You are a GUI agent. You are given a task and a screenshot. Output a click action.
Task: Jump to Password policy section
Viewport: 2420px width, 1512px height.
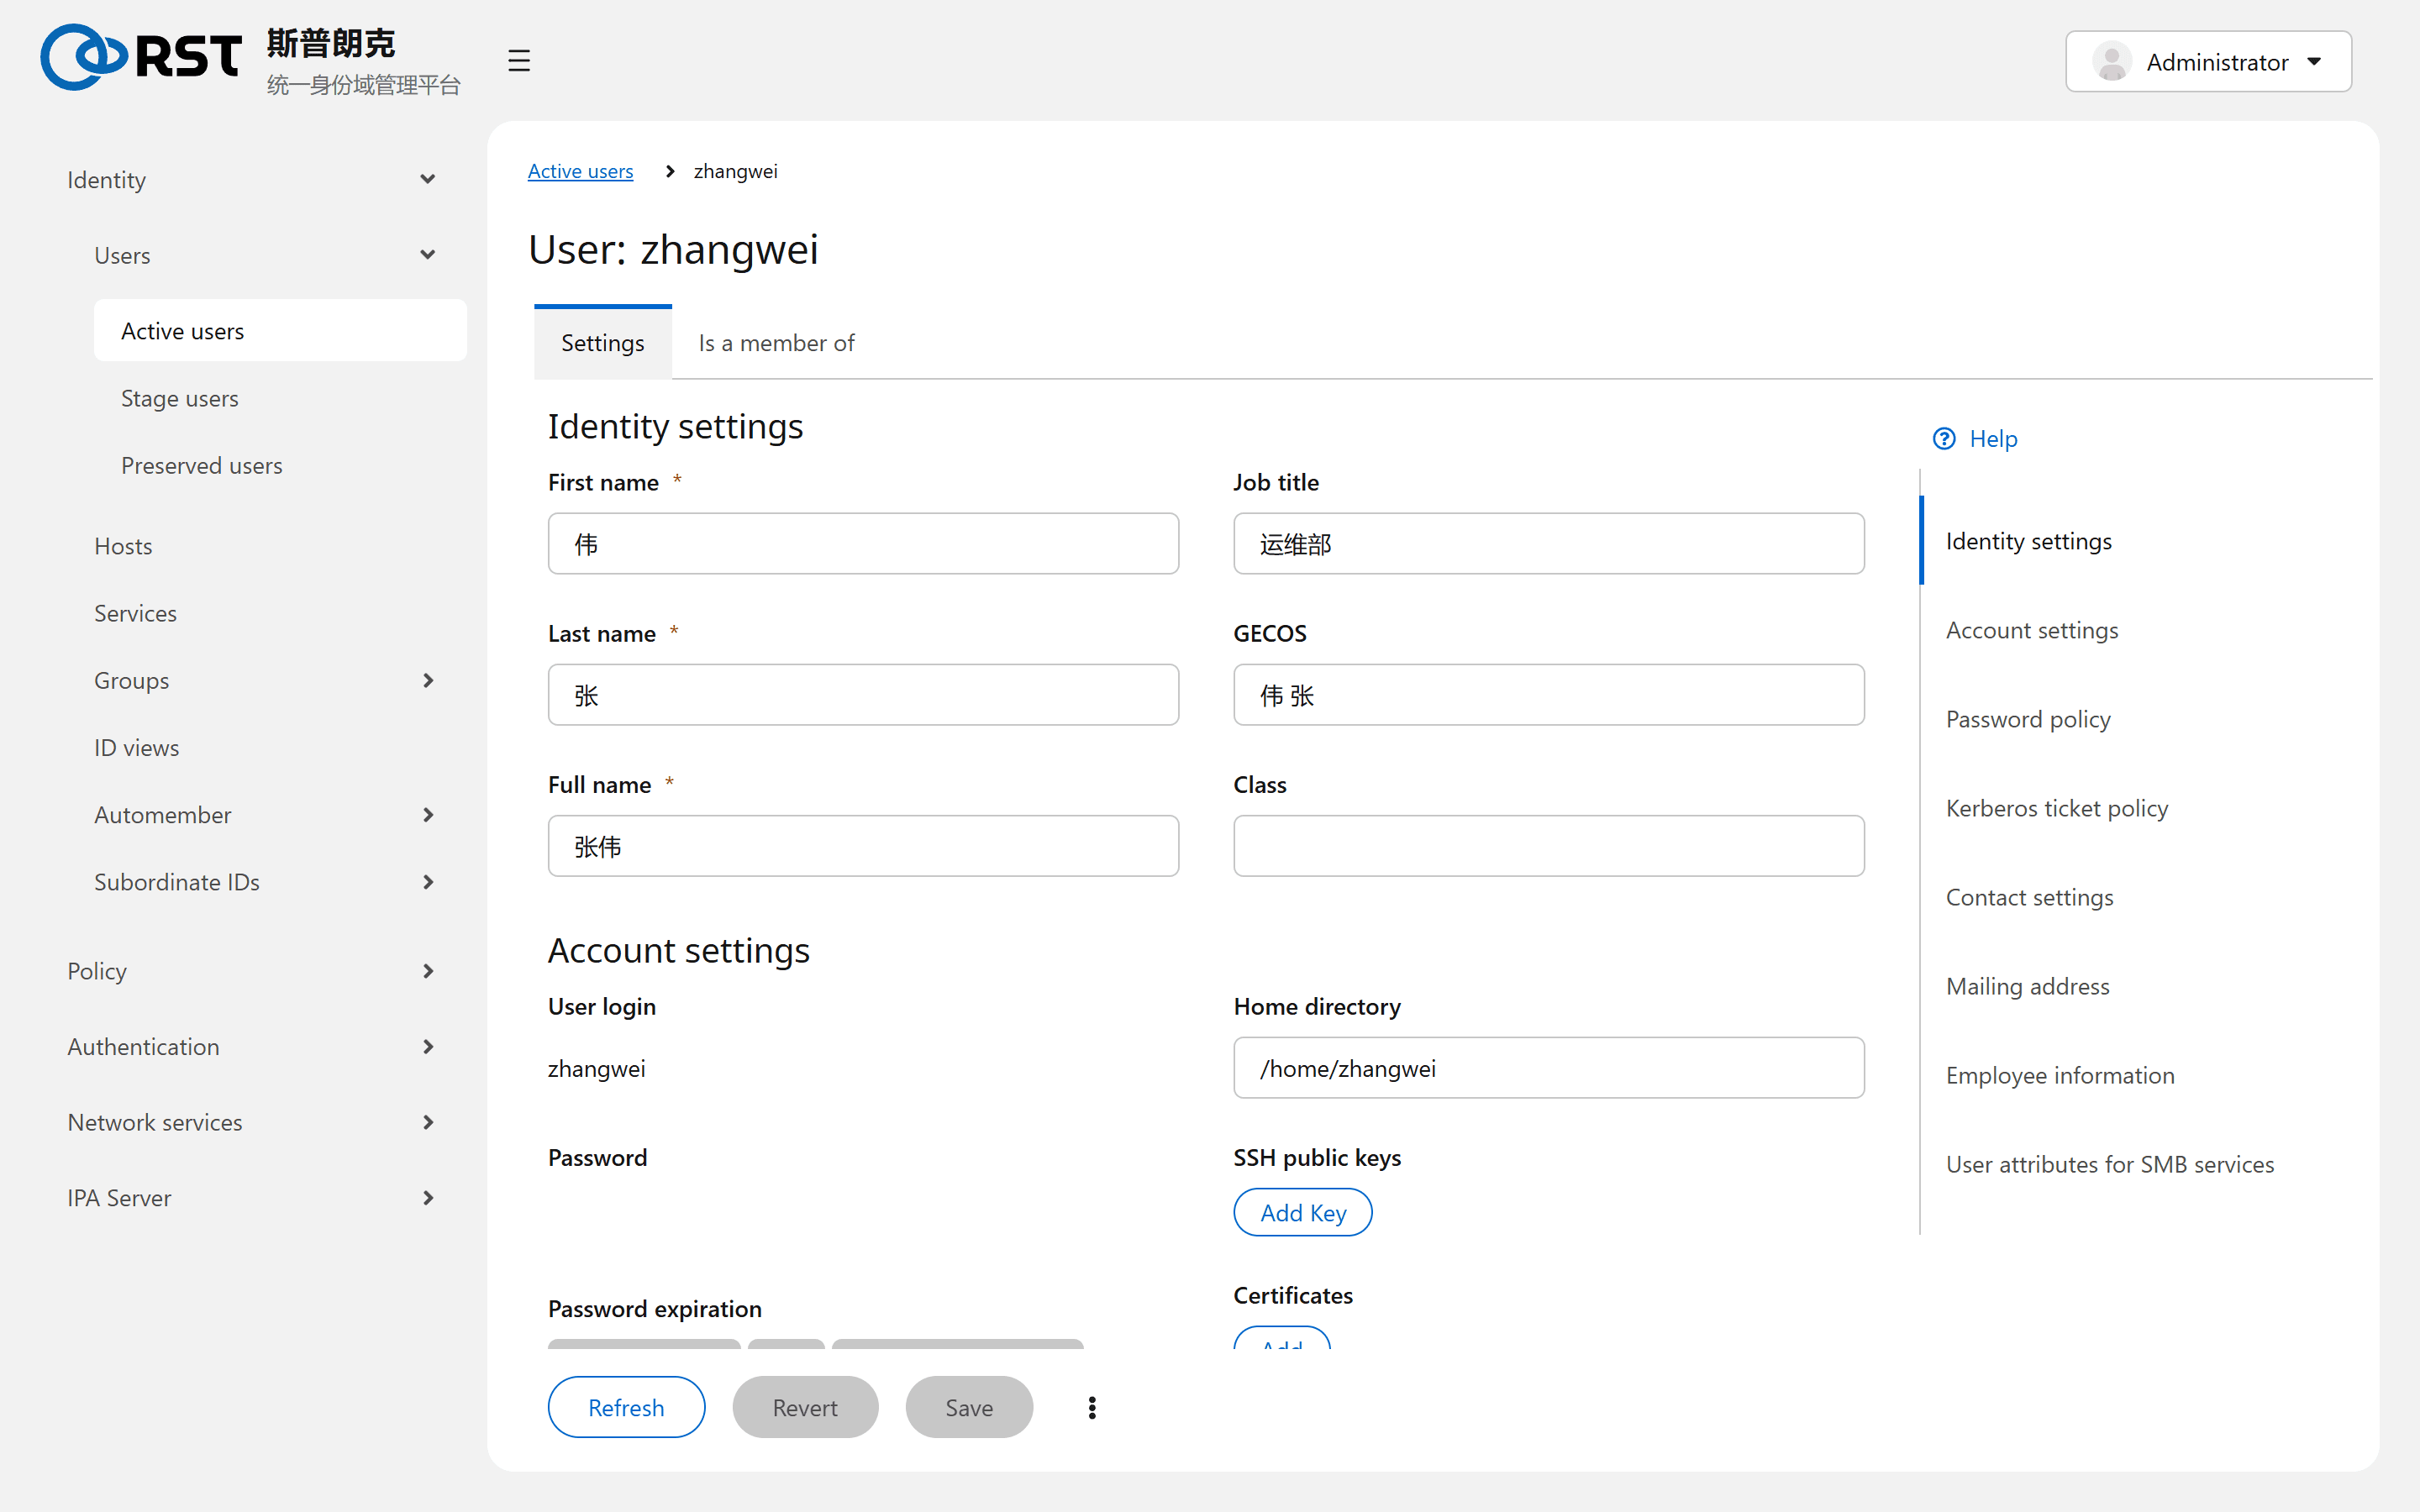pos(2028,719)
